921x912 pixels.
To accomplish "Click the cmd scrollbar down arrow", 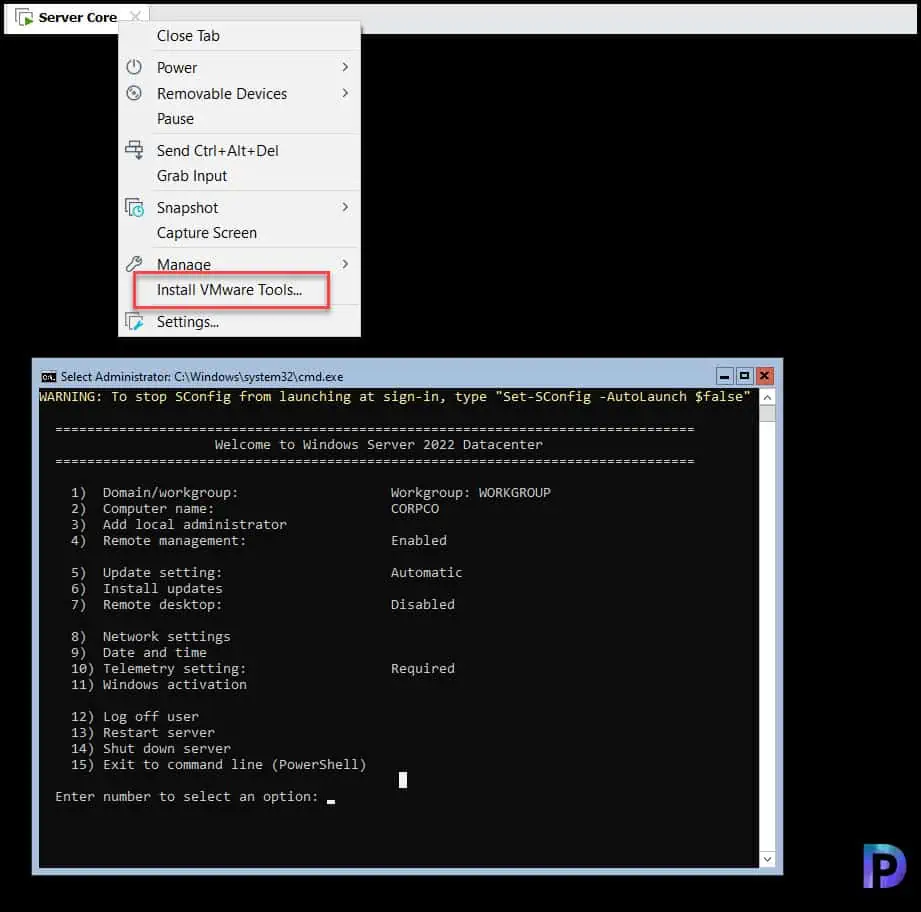I will click(x=767, y=859).
